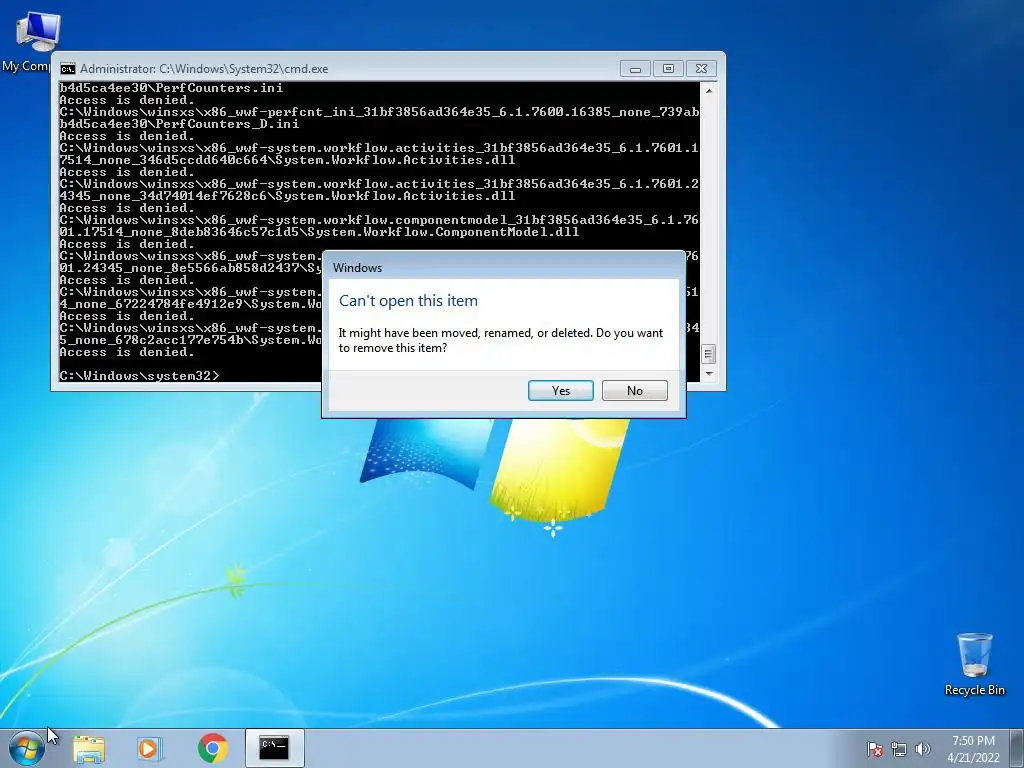Image resolution: width=1024 pixels, height=768 pixels.
Task: Select the Recycle Bin desktop icon
Action: [x=974, y=664]
